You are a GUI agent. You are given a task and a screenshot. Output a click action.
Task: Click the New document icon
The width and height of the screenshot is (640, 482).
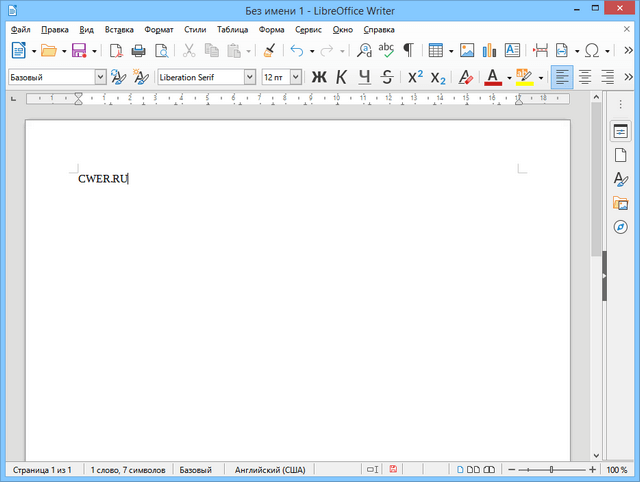click(x=19, y=51)
